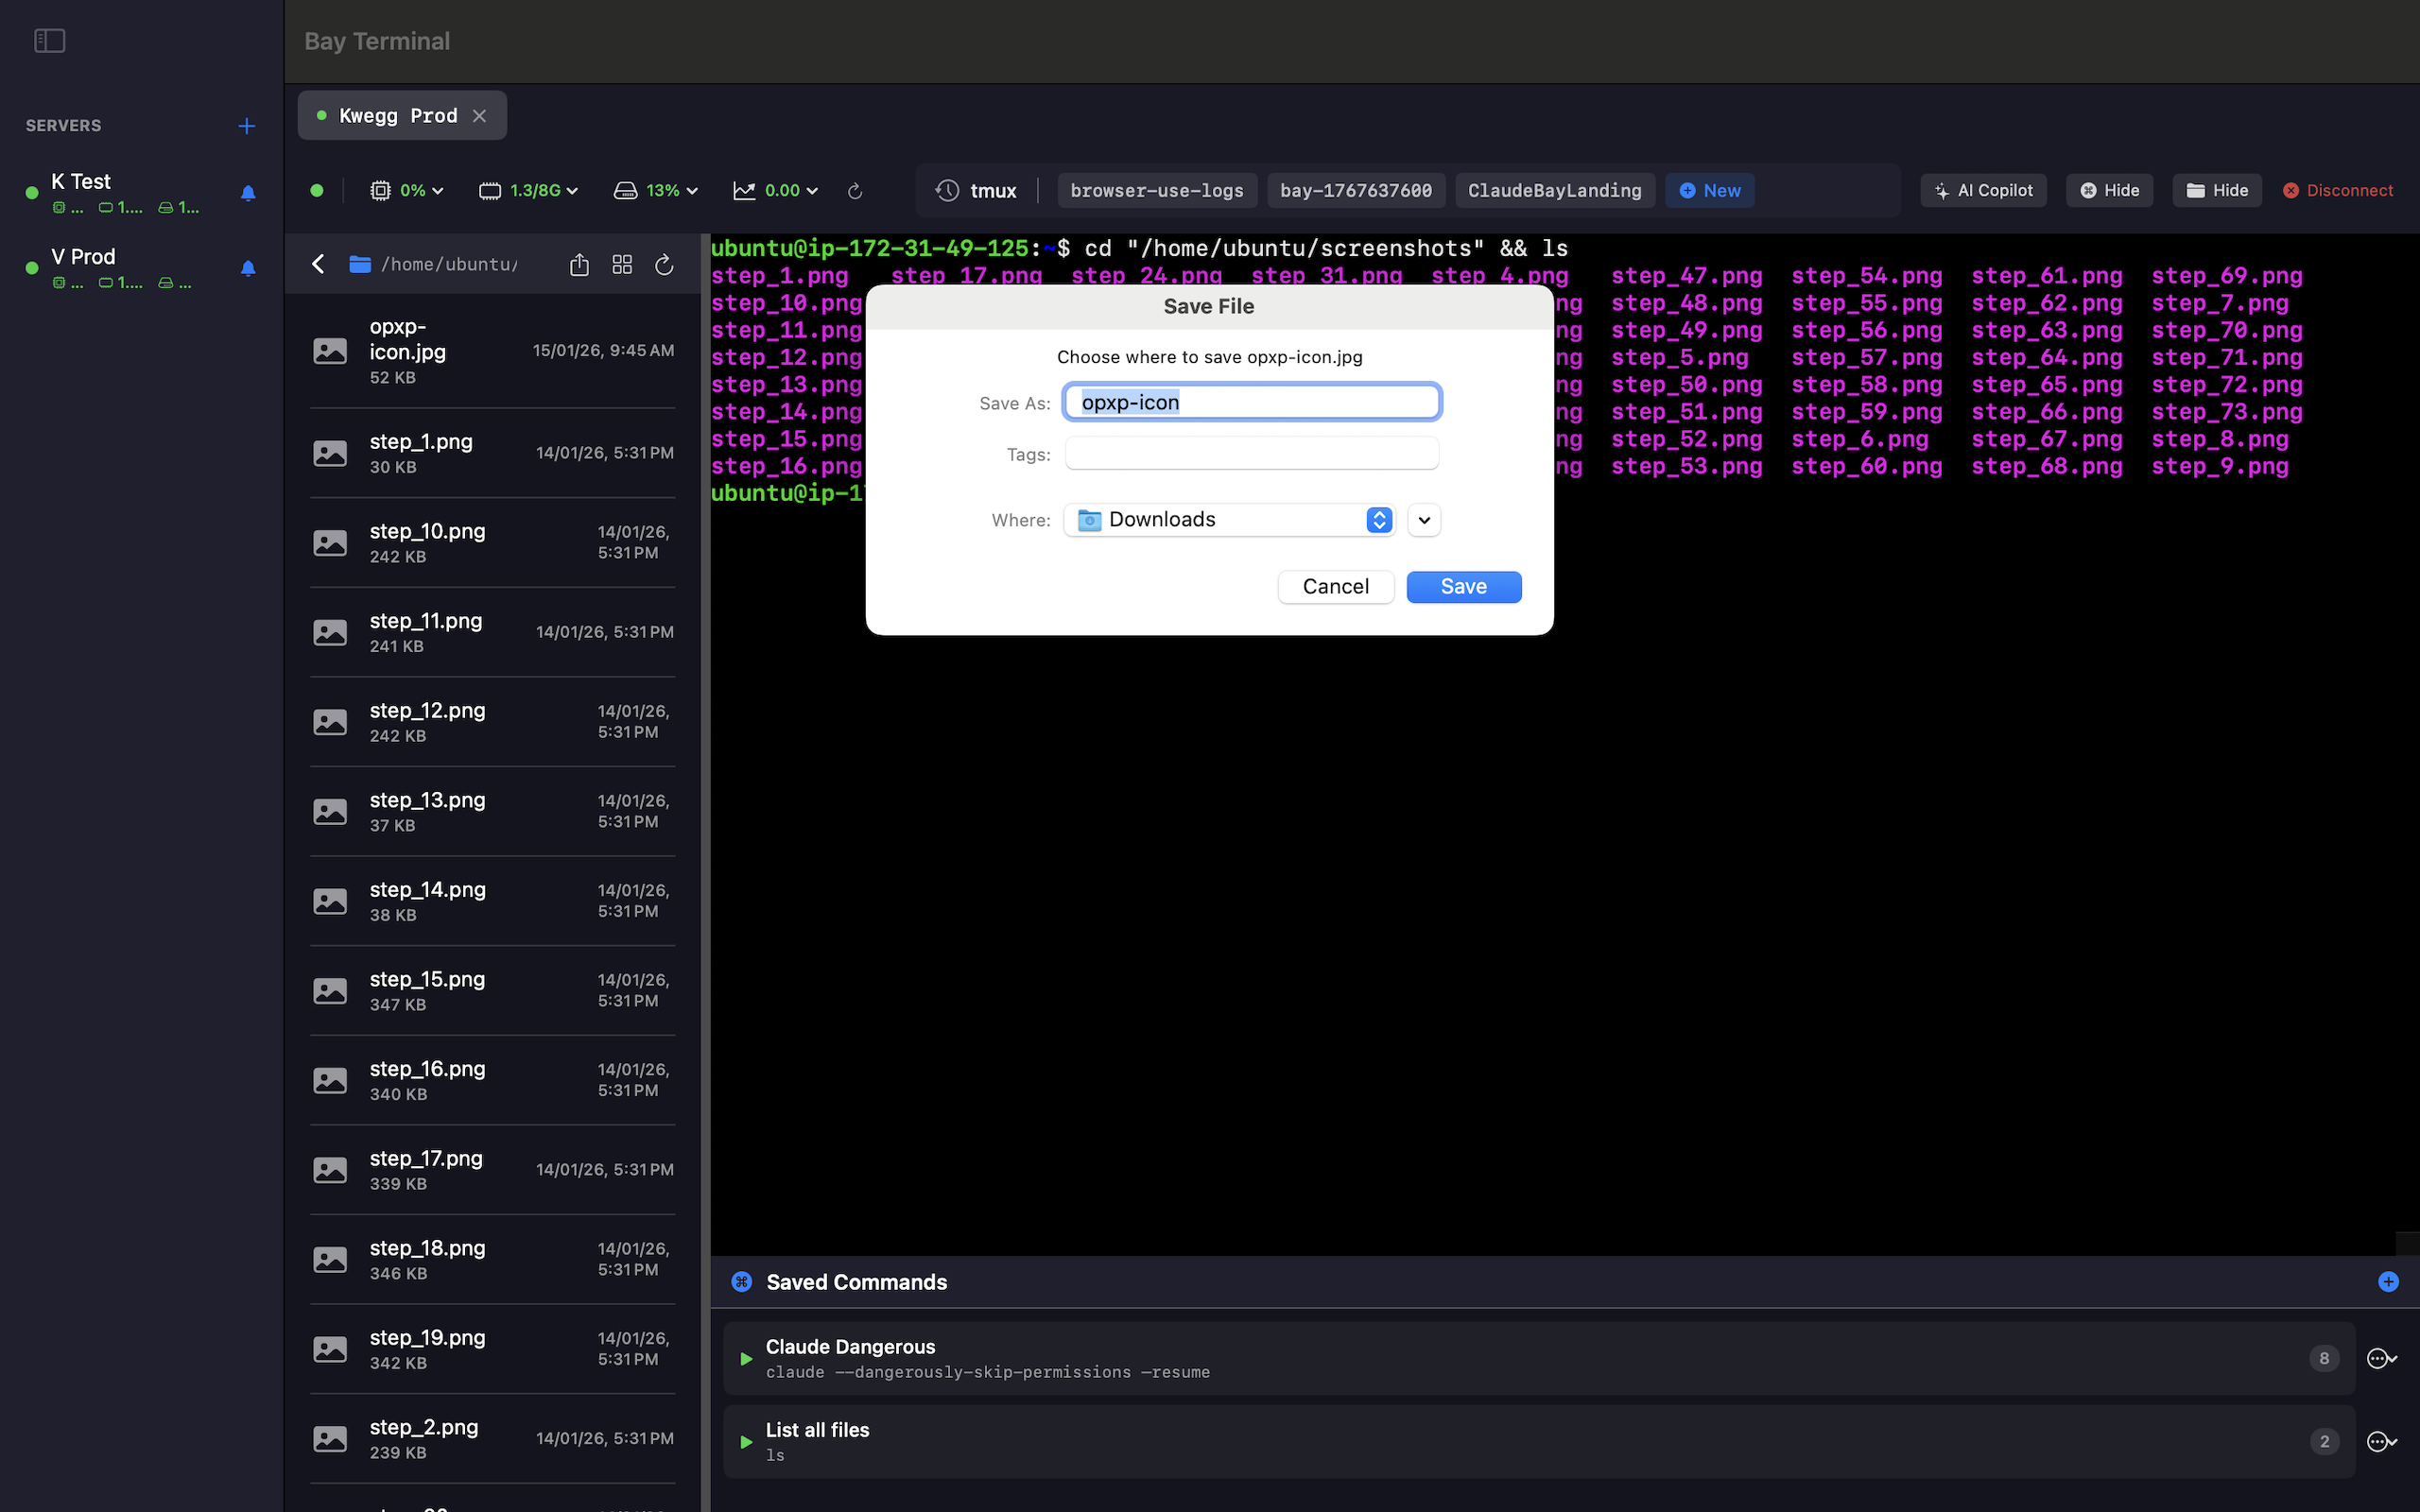
Task: Navigate back with the file browser chevron
Action: point(318,264)
